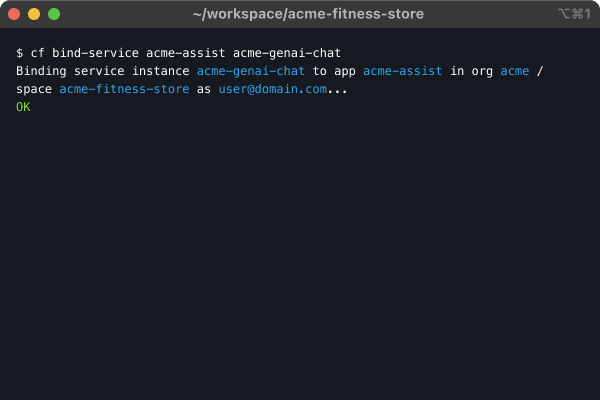Click blue 'acme-assist' app name in output

(403, 71)
